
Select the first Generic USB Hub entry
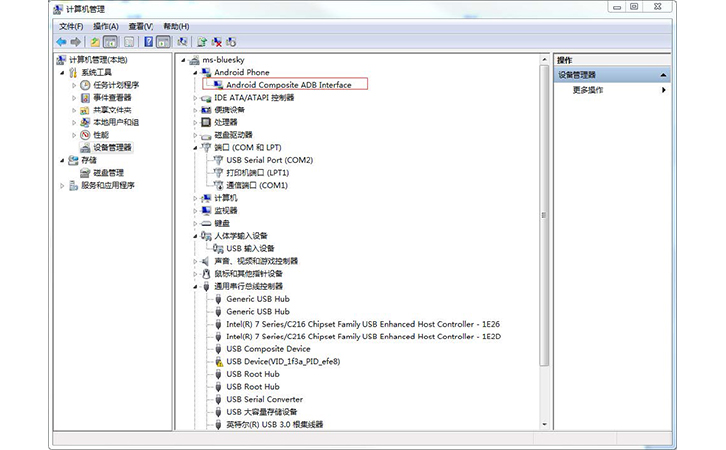pos(258,299)
